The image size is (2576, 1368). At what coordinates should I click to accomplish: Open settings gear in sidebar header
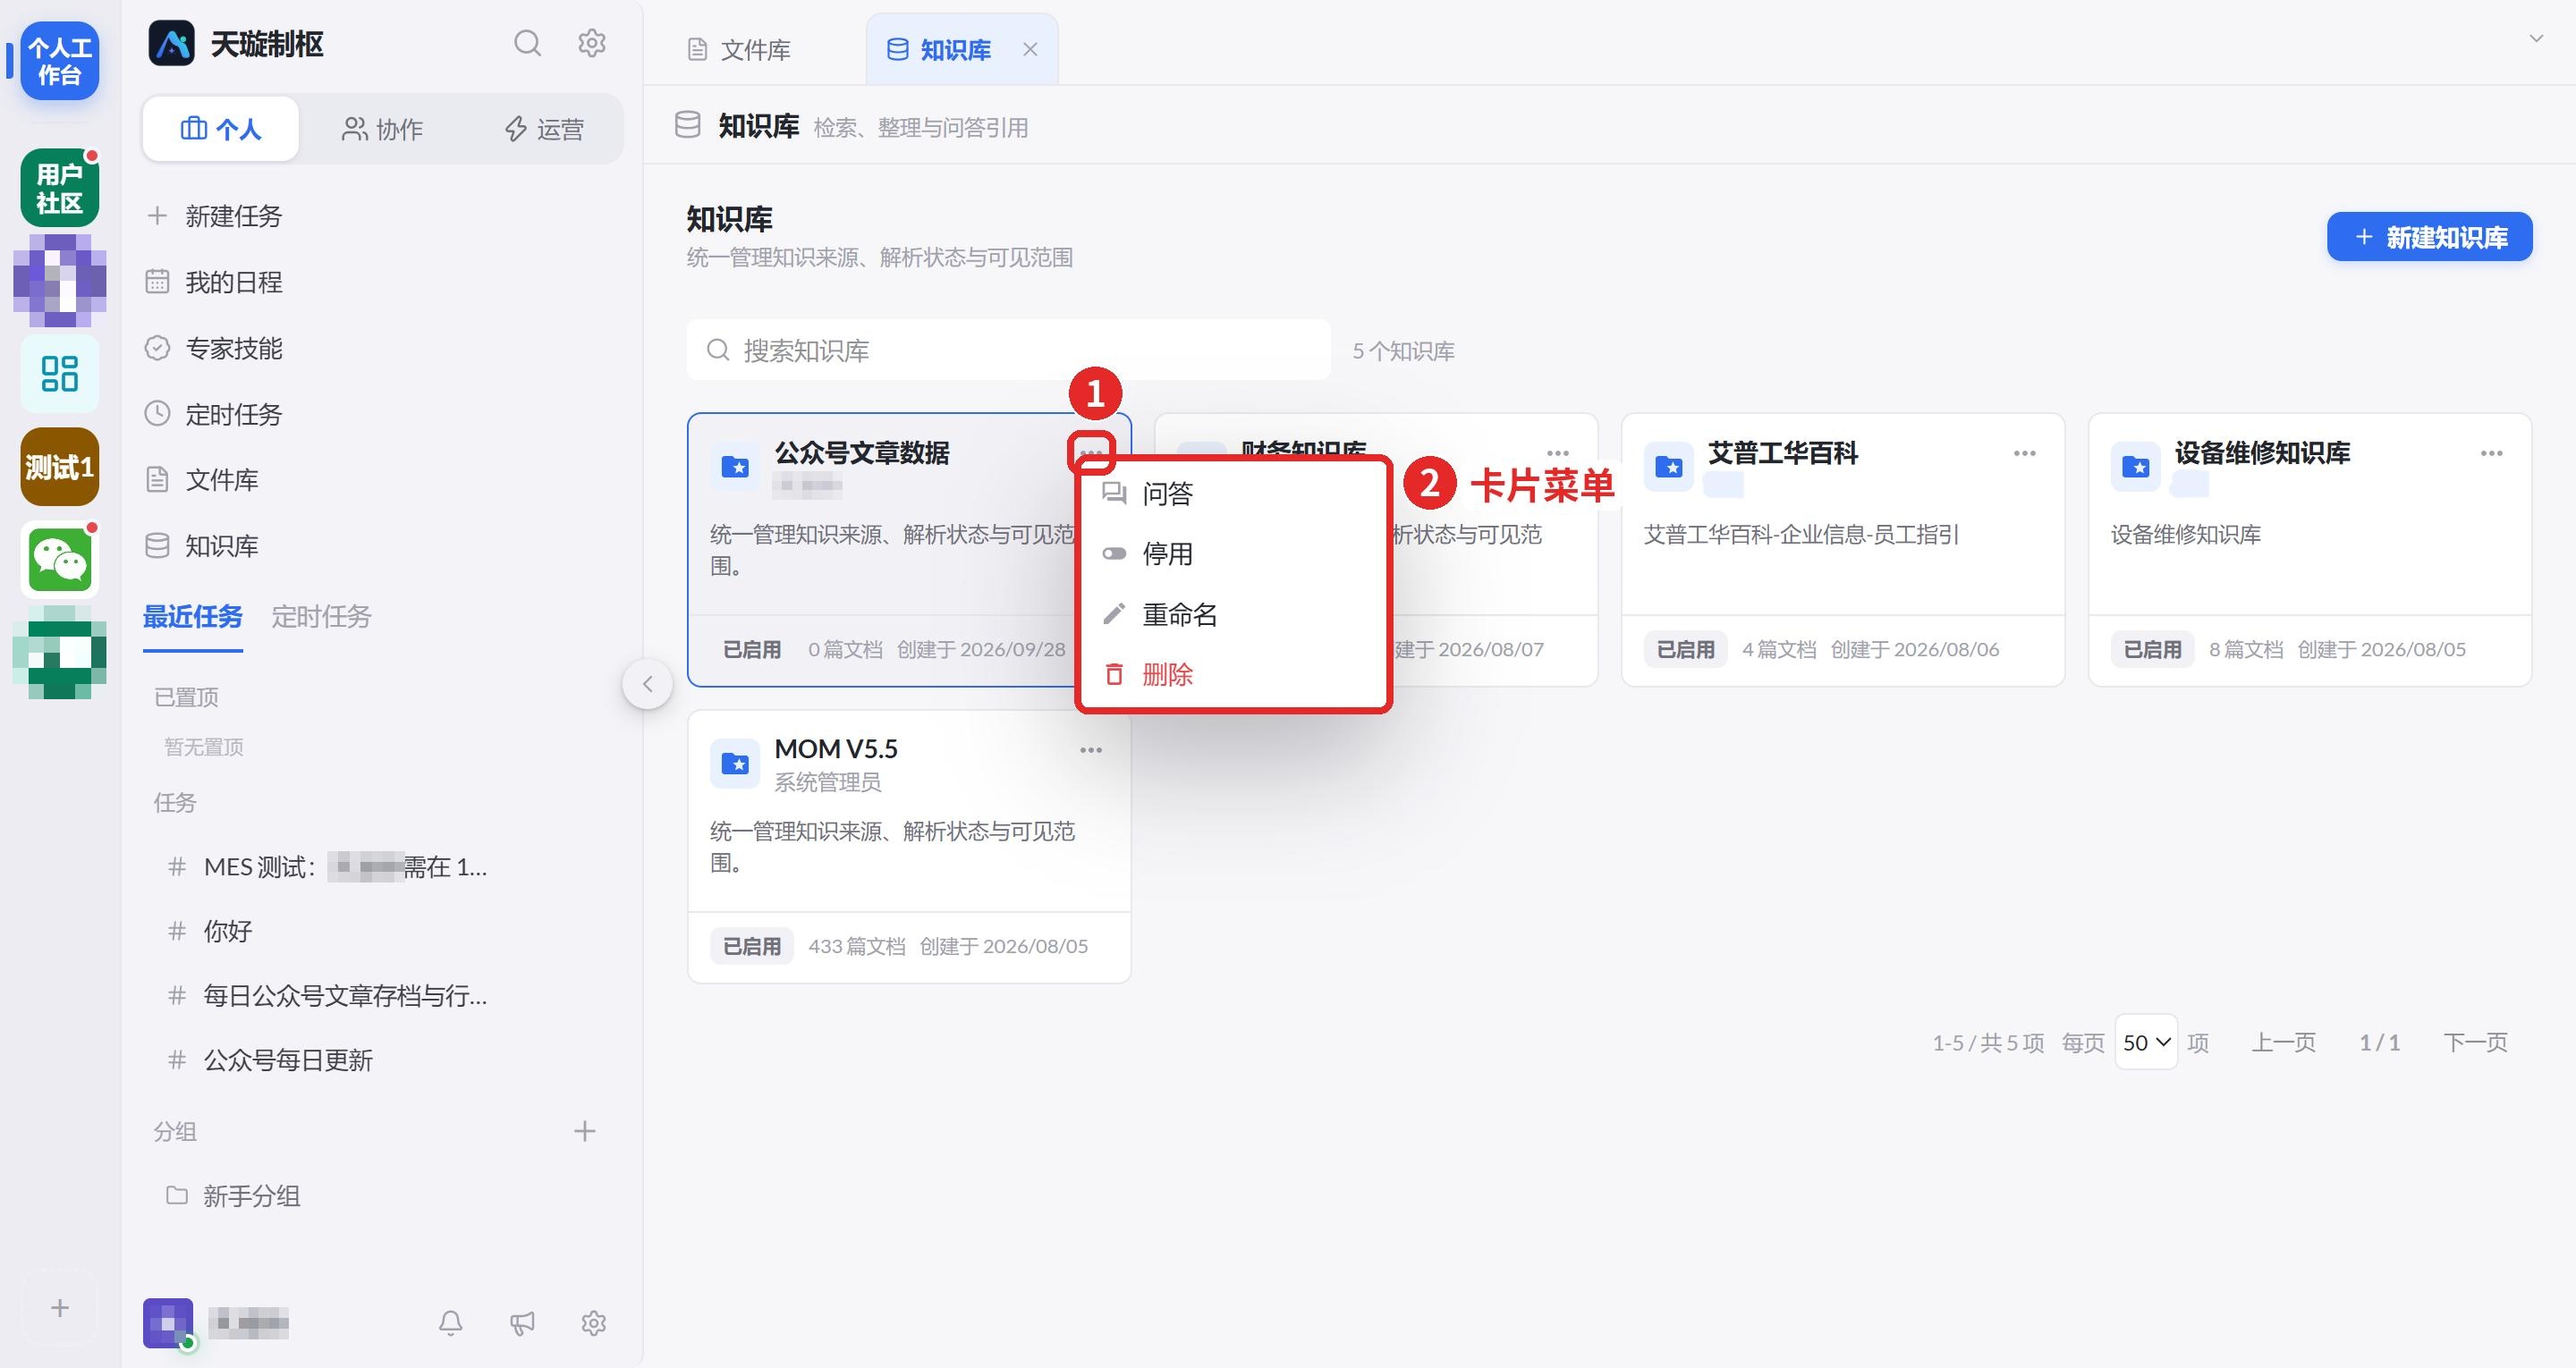coord(592,43)
